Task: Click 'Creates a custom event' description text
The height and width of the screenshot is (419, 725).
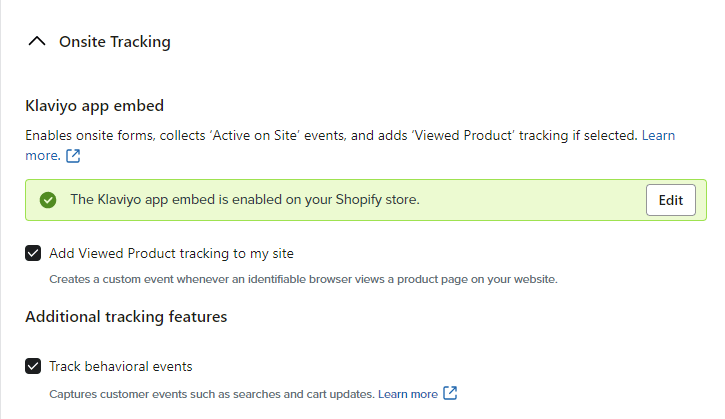Action: (303, 279)
